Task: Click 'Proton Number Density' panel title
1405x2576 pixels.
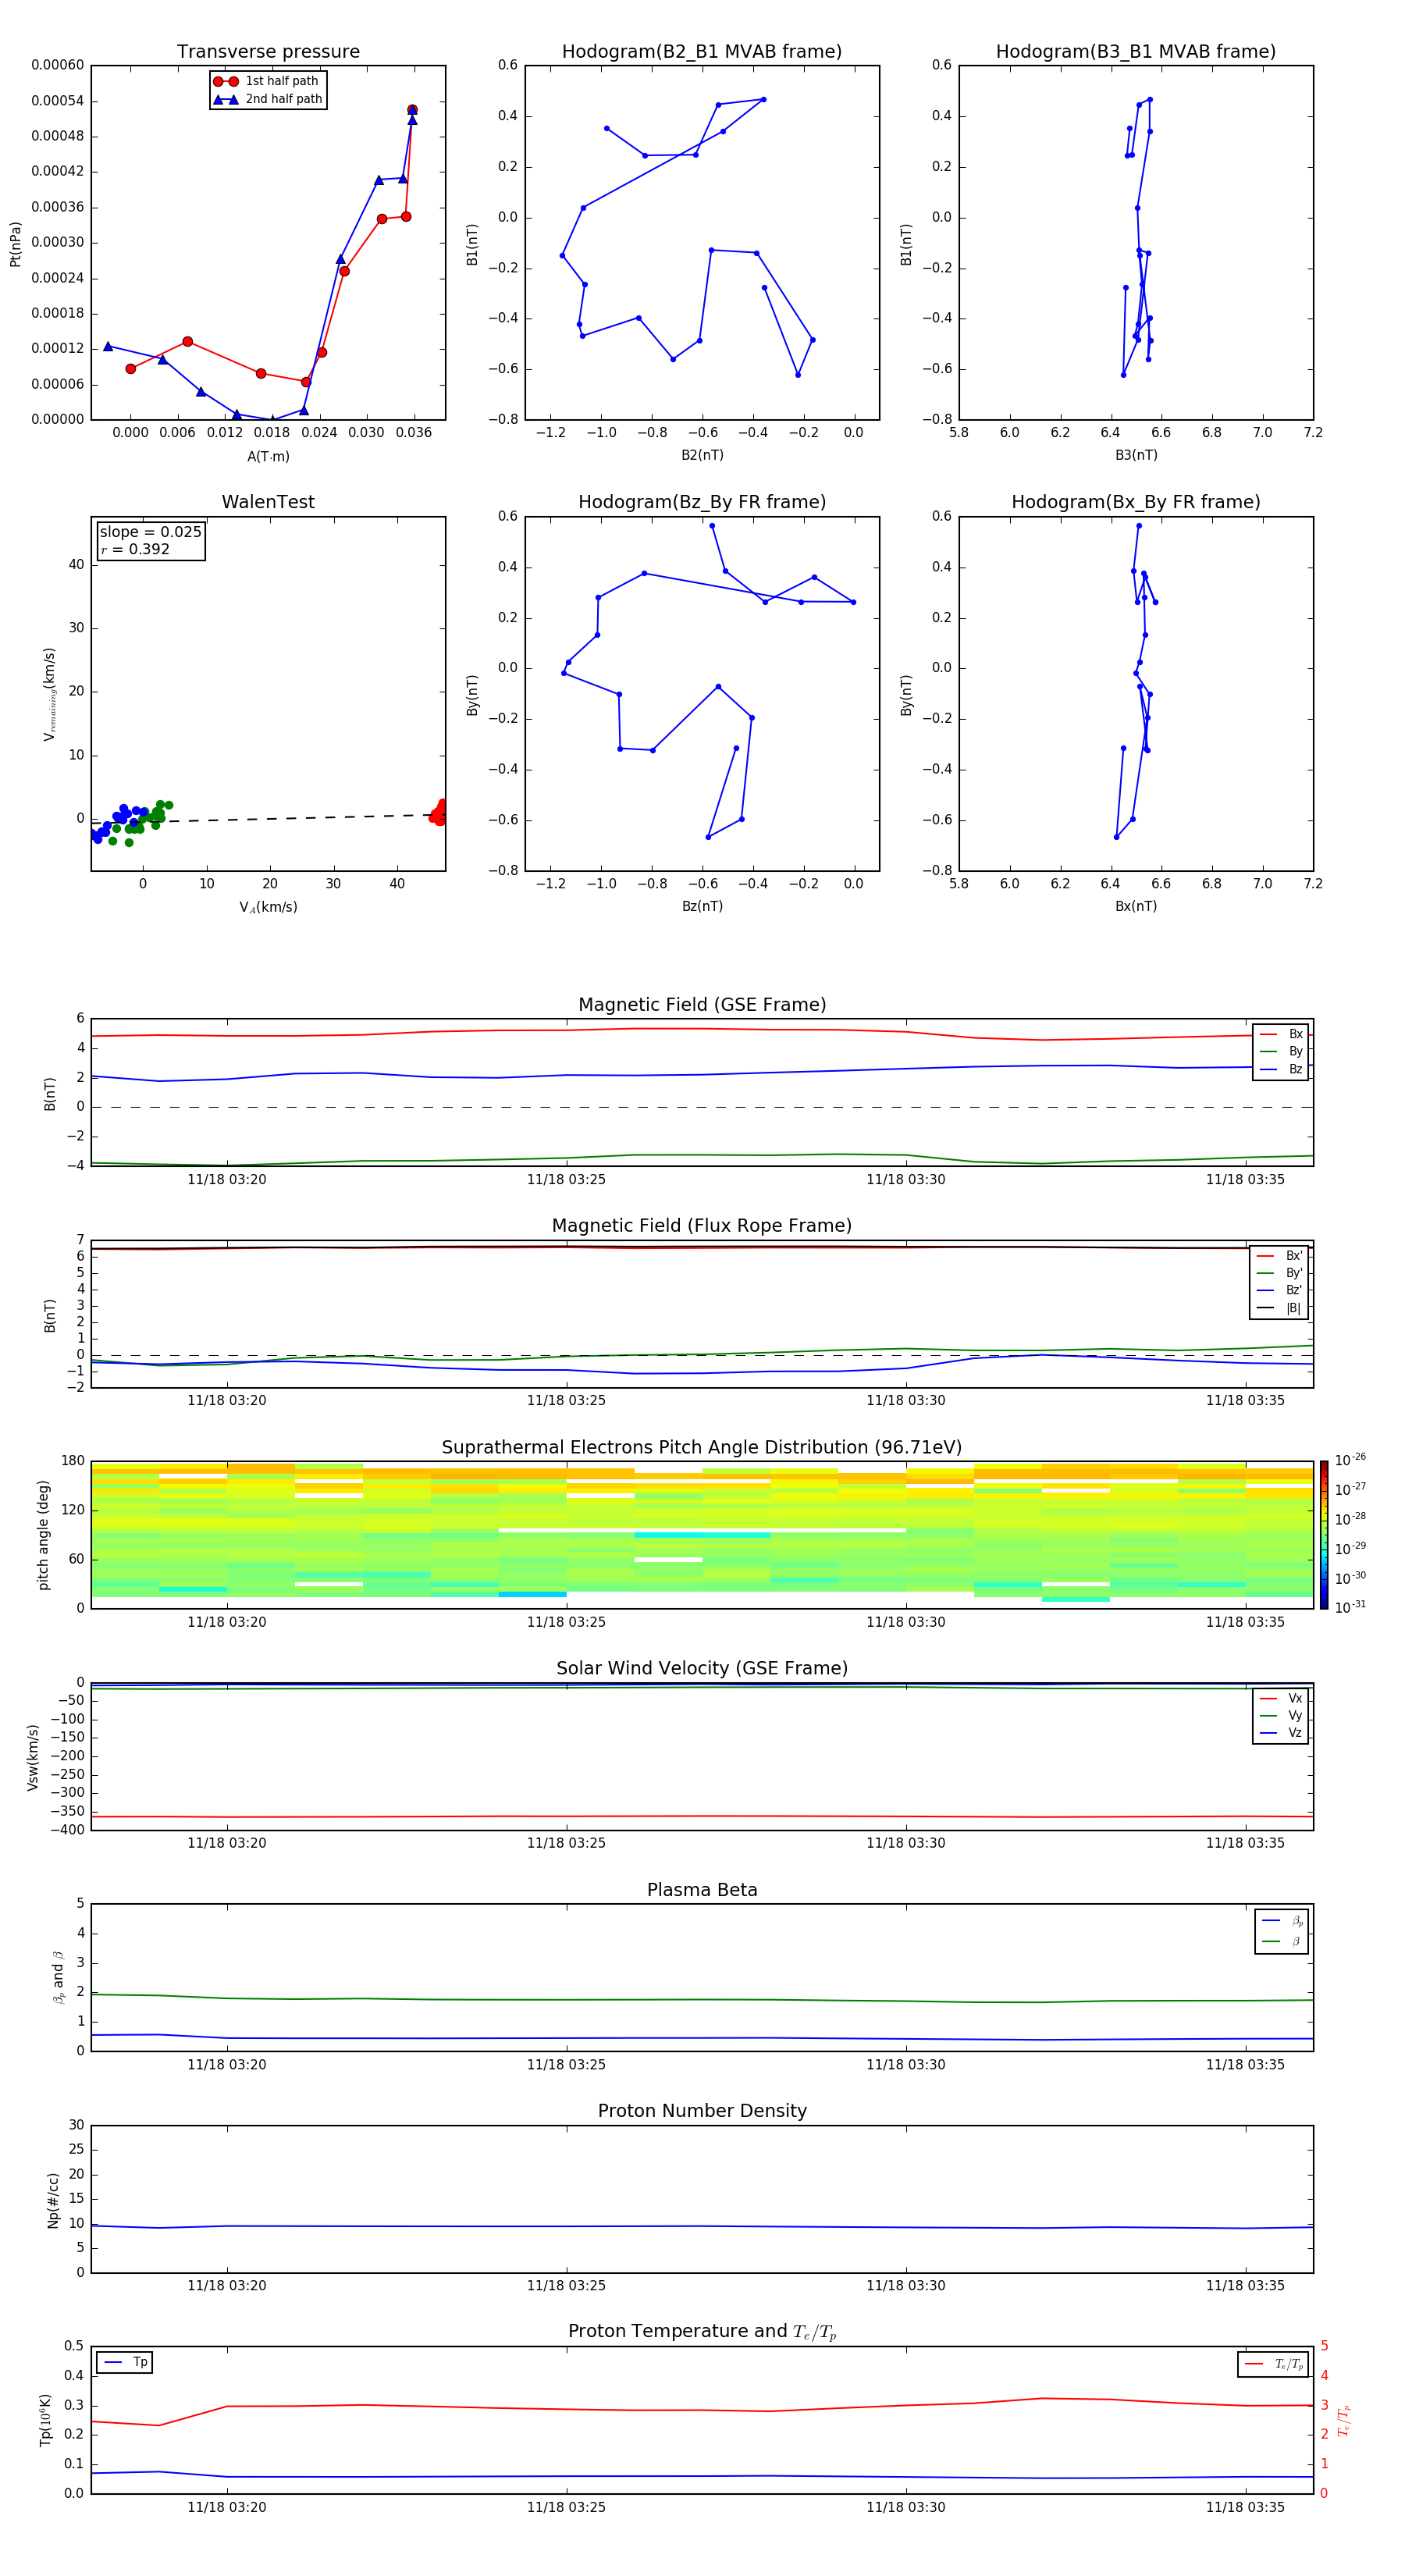Action: pyautogui.click(x=702, y=2112)
